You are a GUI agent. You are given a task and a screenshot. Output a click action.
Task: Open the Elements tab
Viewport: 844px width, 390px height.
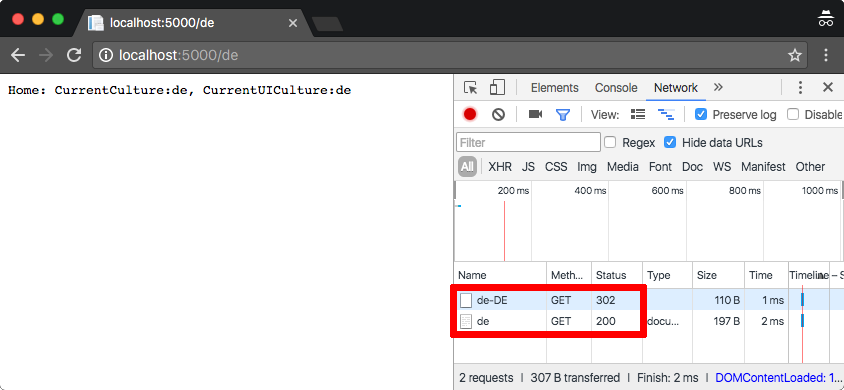click(x=554, y=88)
